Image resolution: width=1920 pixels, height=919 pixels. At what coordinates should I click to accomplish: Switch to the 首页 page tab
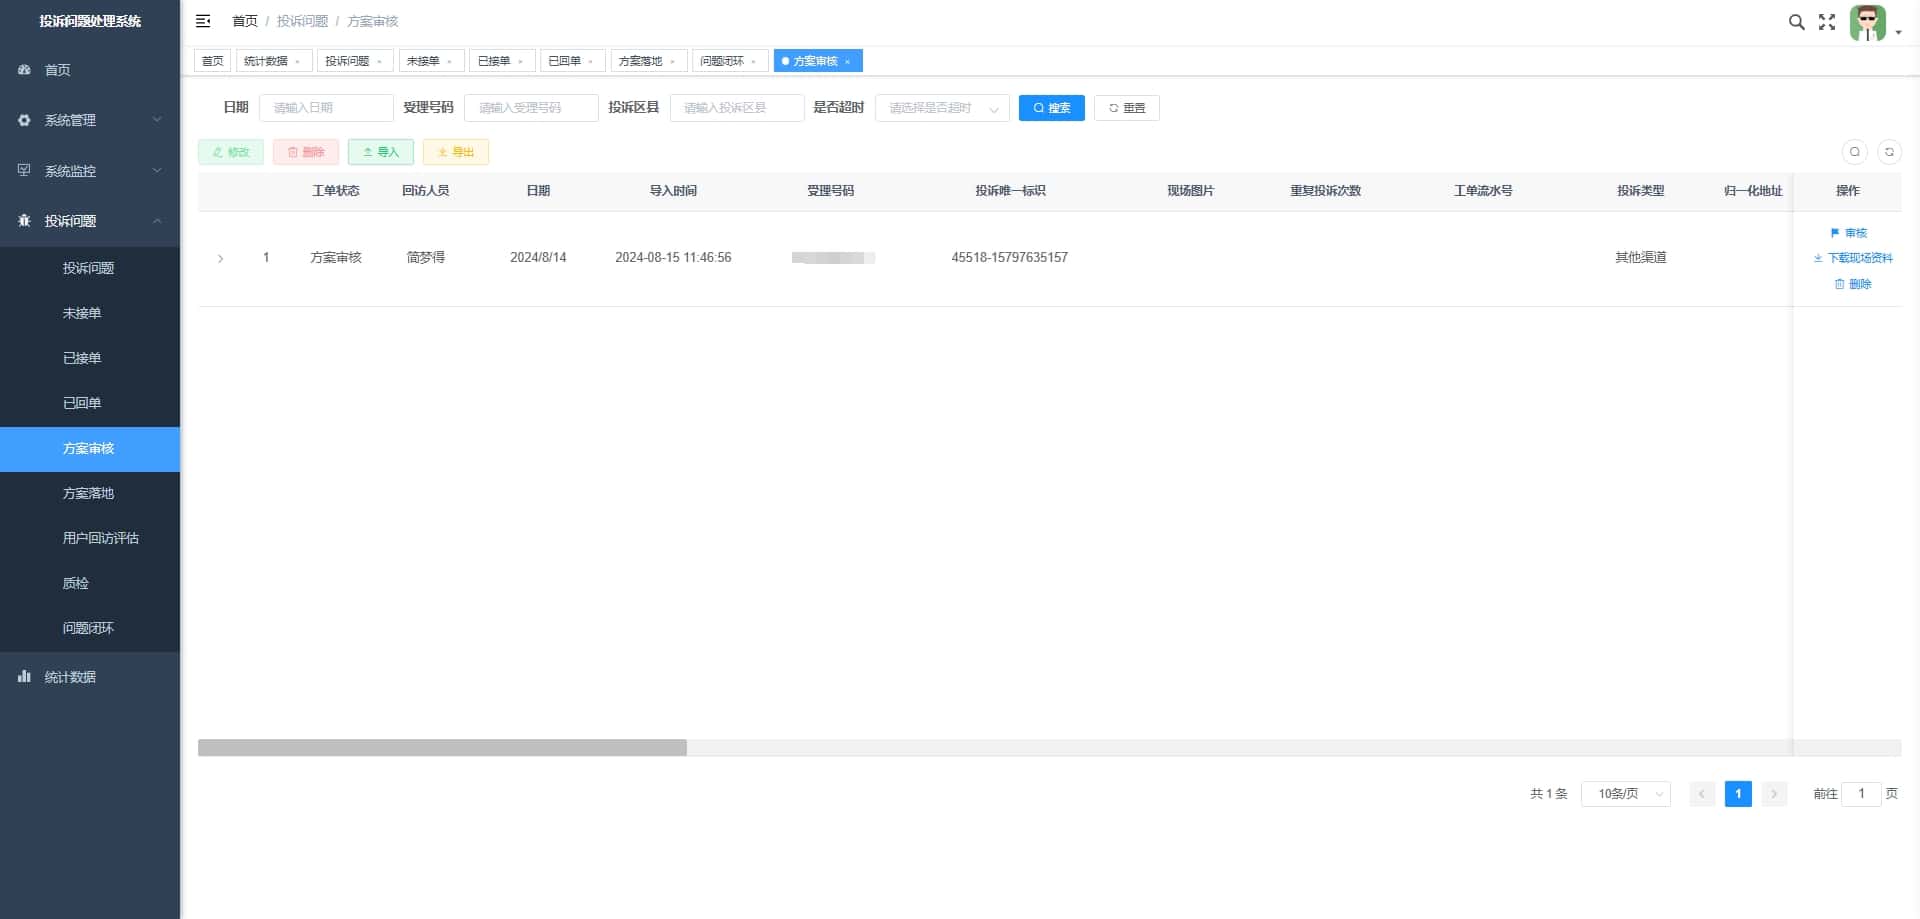coord(213,61)
